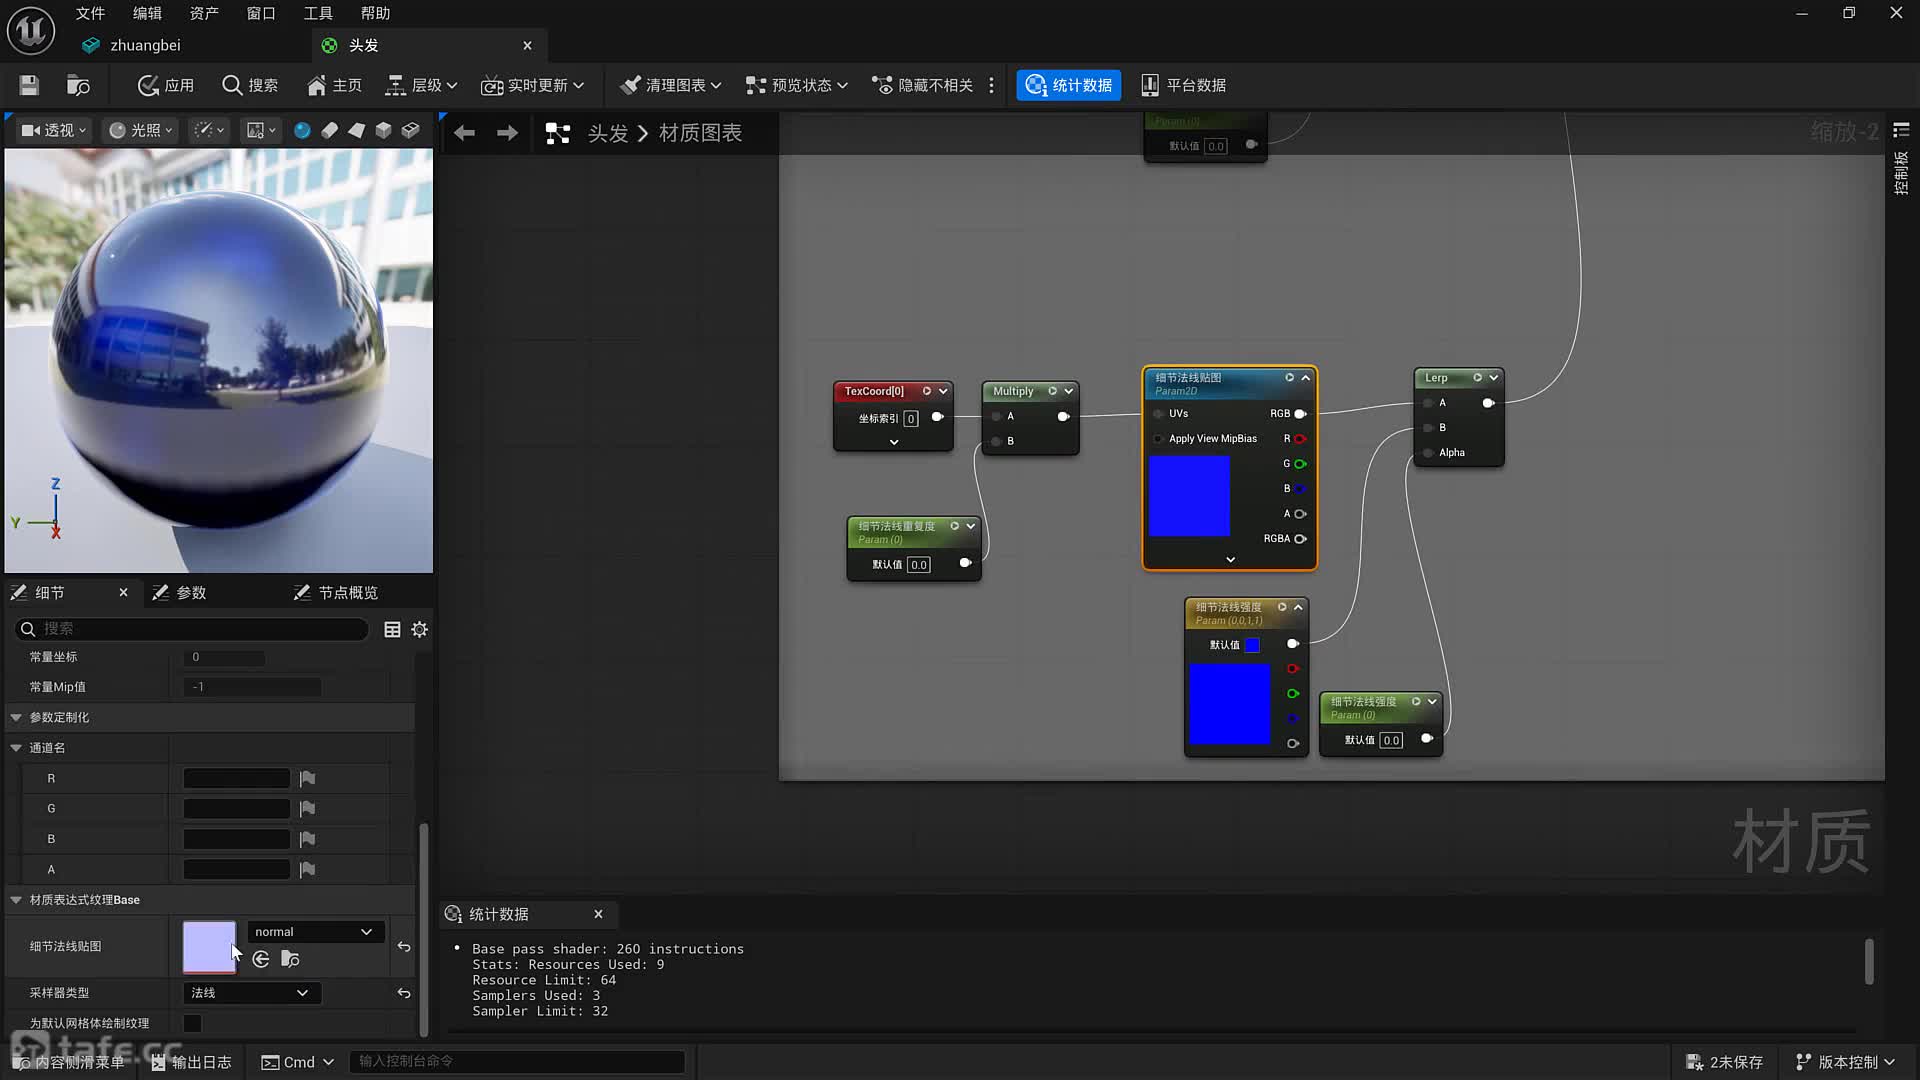Toggle the Statistics (统计数据) button

point(1069,85)
